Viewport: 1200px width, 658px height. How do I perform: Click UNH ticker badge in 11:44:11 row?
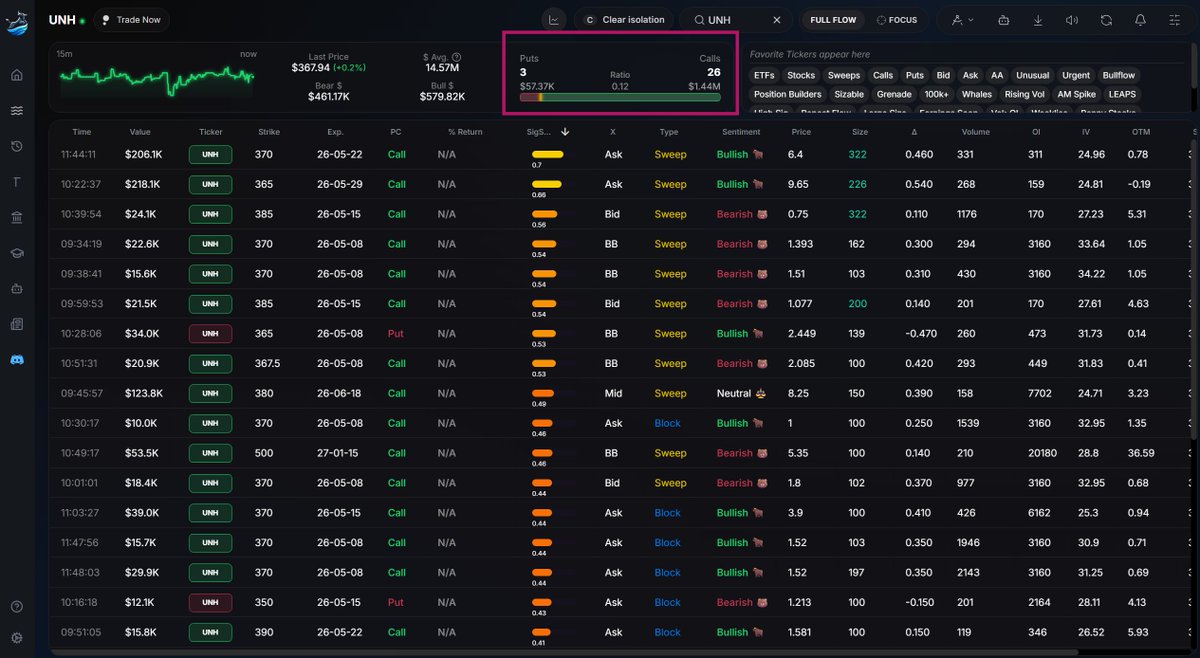[x=210, y=155]
